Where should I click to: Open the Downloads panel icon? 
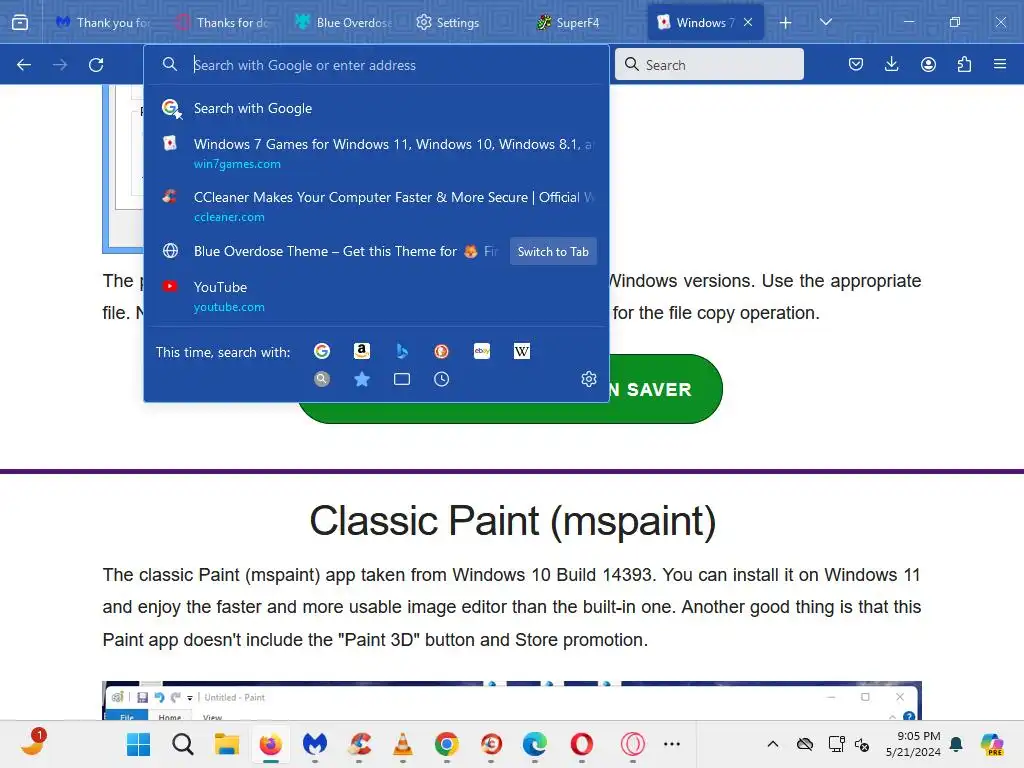(891, 64)
